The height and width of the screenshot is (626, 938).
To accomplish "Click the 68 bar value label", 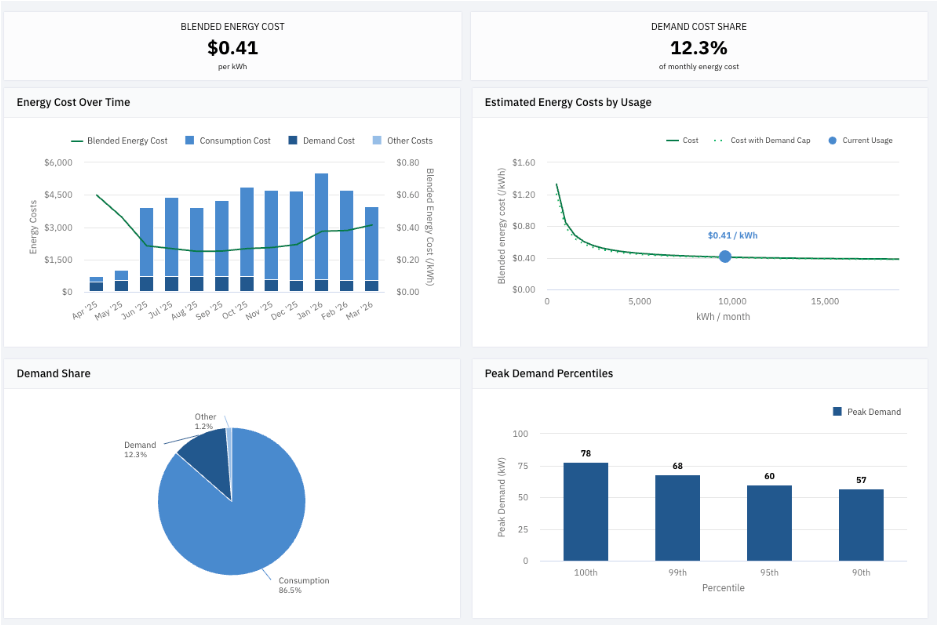I will tap(678, 466).
